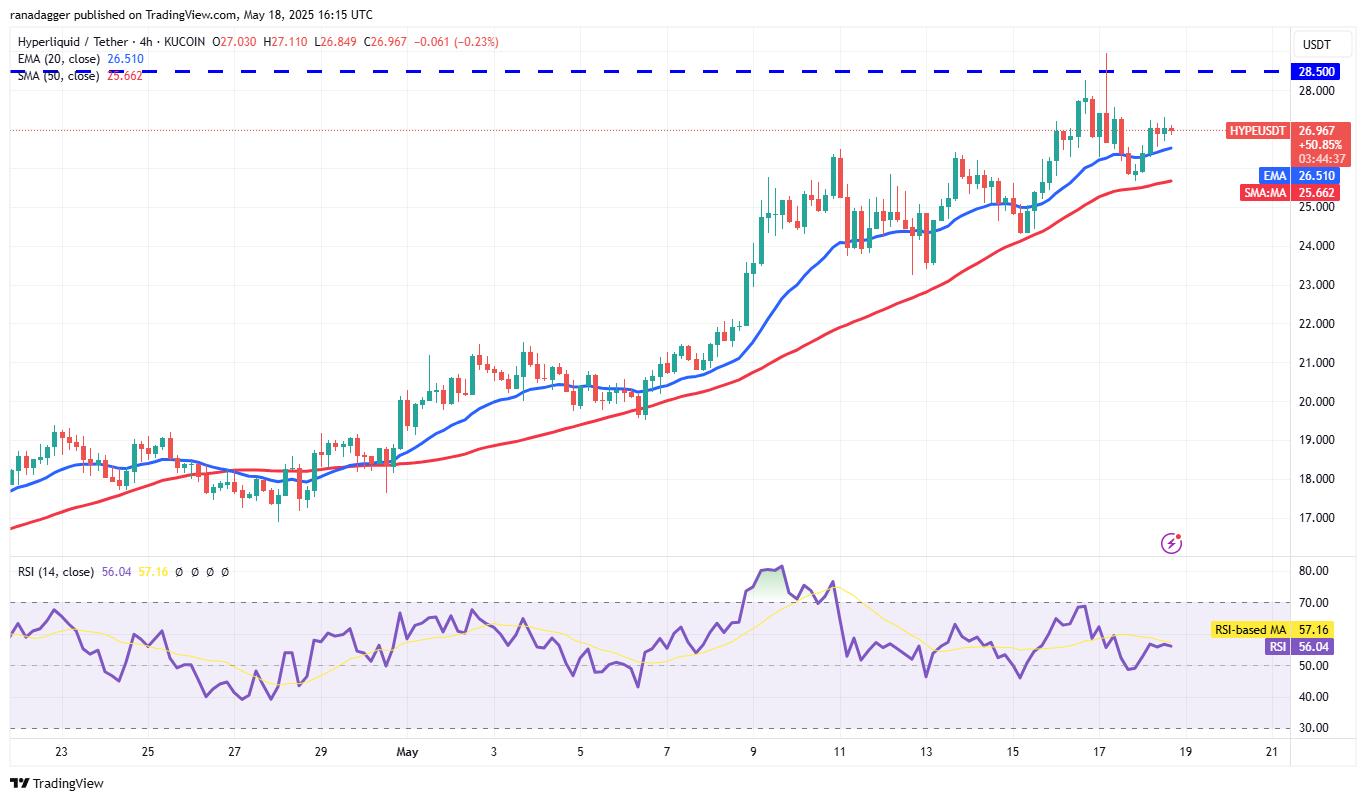This screenshot has width=1366, height=801.
Task: Click the blue 28.500 price level label
Action: (x=1316, y=72)
